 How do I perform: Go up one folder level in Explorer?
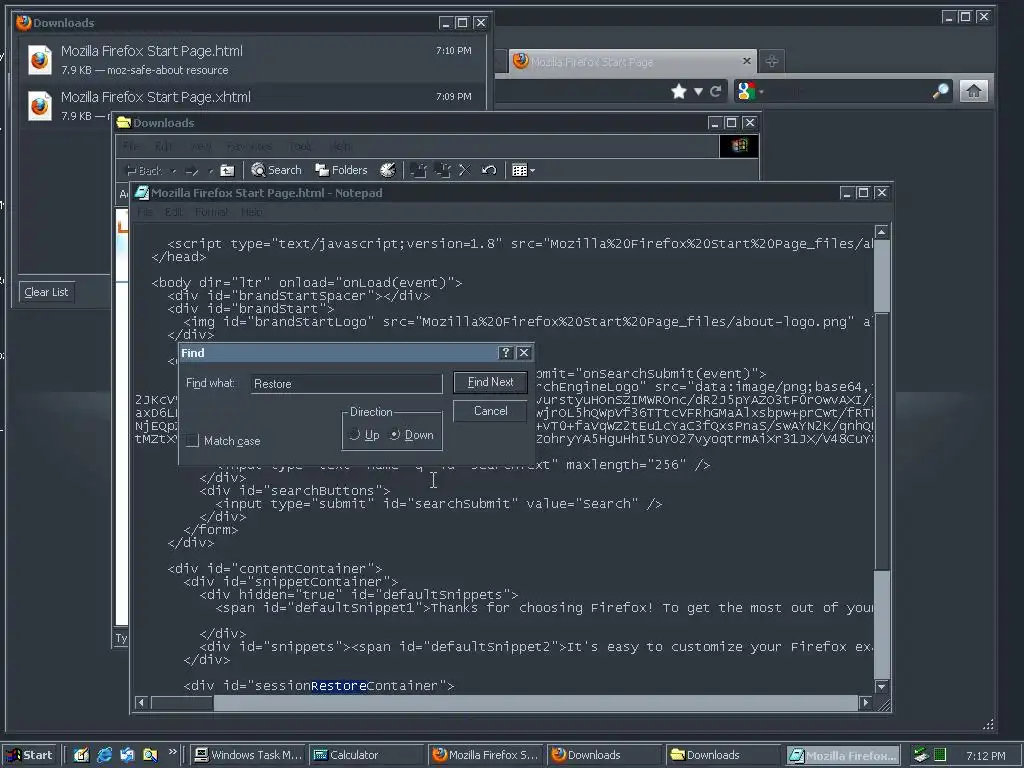(x=227, y=170)
